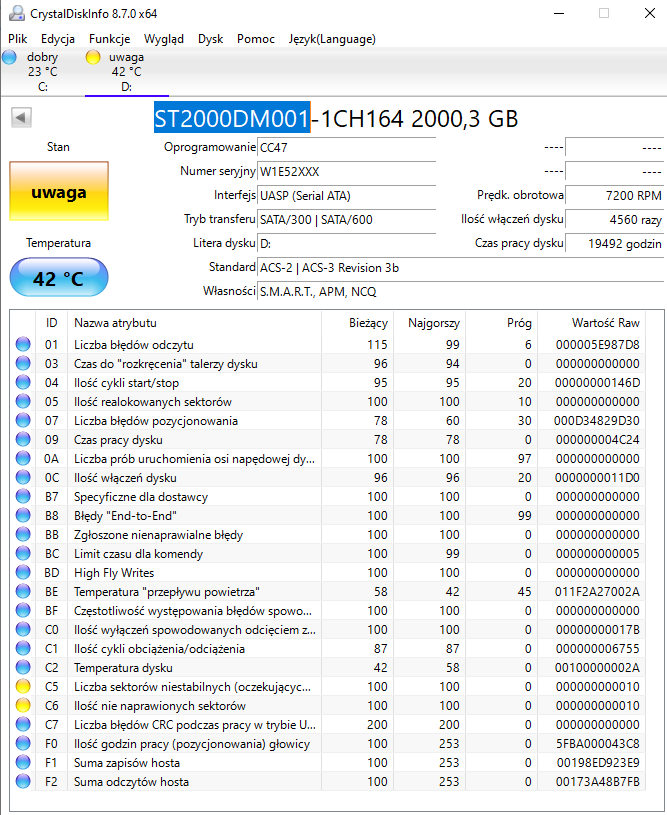
Task: Click status icon for BC Limit czasu dla komendy
Action: 23,553
